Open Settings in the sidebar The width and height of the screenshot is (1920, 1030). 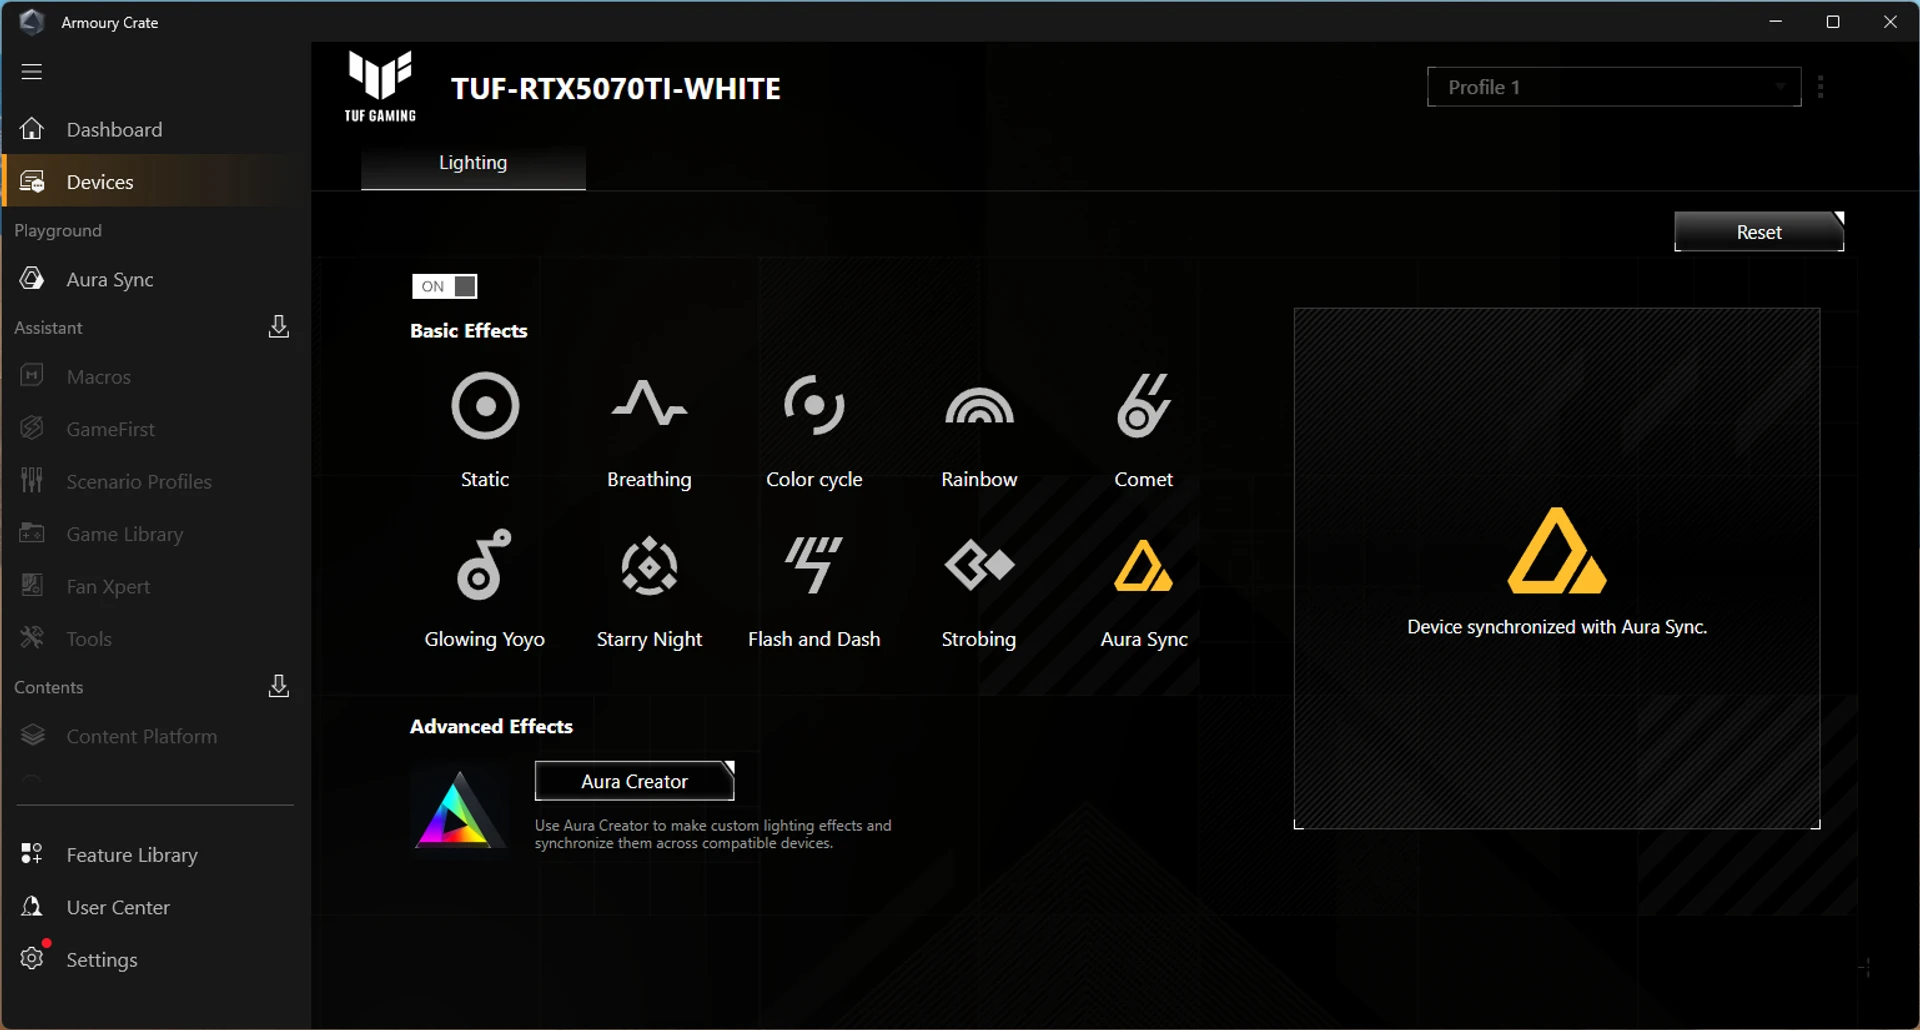pyautogui.click(x=156, y=959)
